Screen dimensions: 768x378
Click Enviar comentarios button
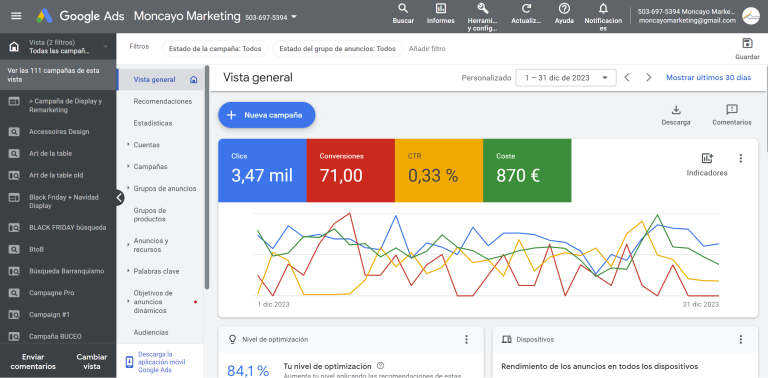point(33,361)
